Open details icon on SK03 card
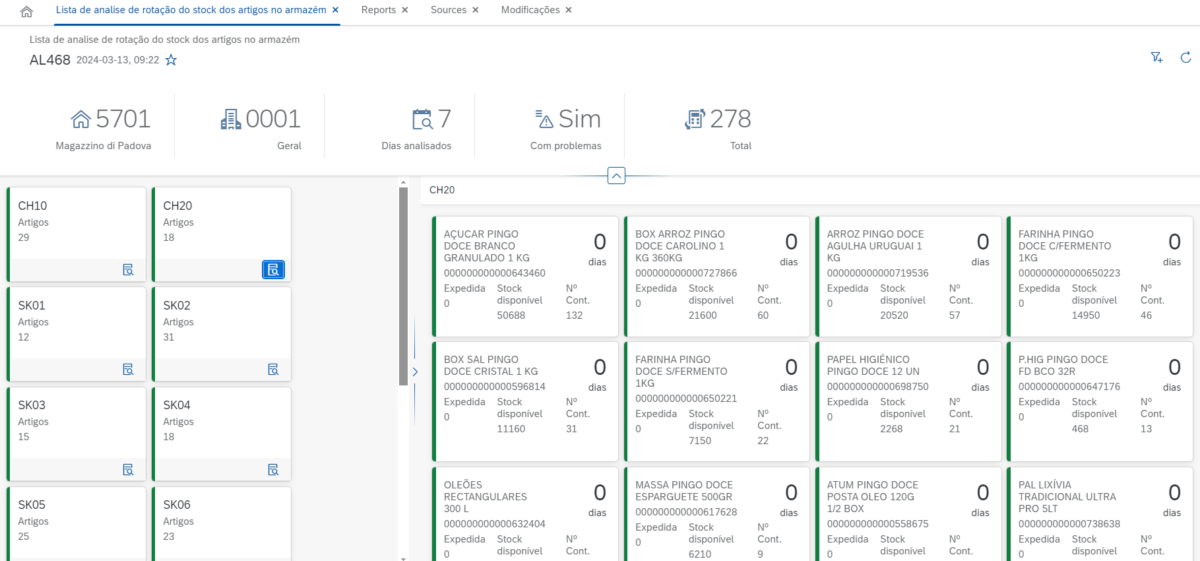The height and width of the screenshot is (561, 1200). 128,469
